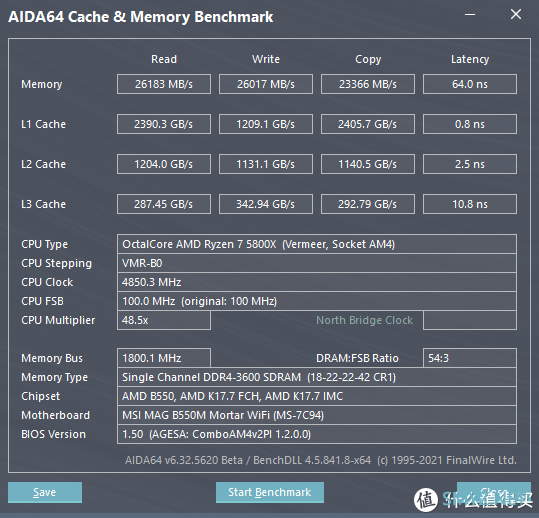Click the CPU Stepping label
The width and height of the screenshot is (539, 518).
coord(57,263)
